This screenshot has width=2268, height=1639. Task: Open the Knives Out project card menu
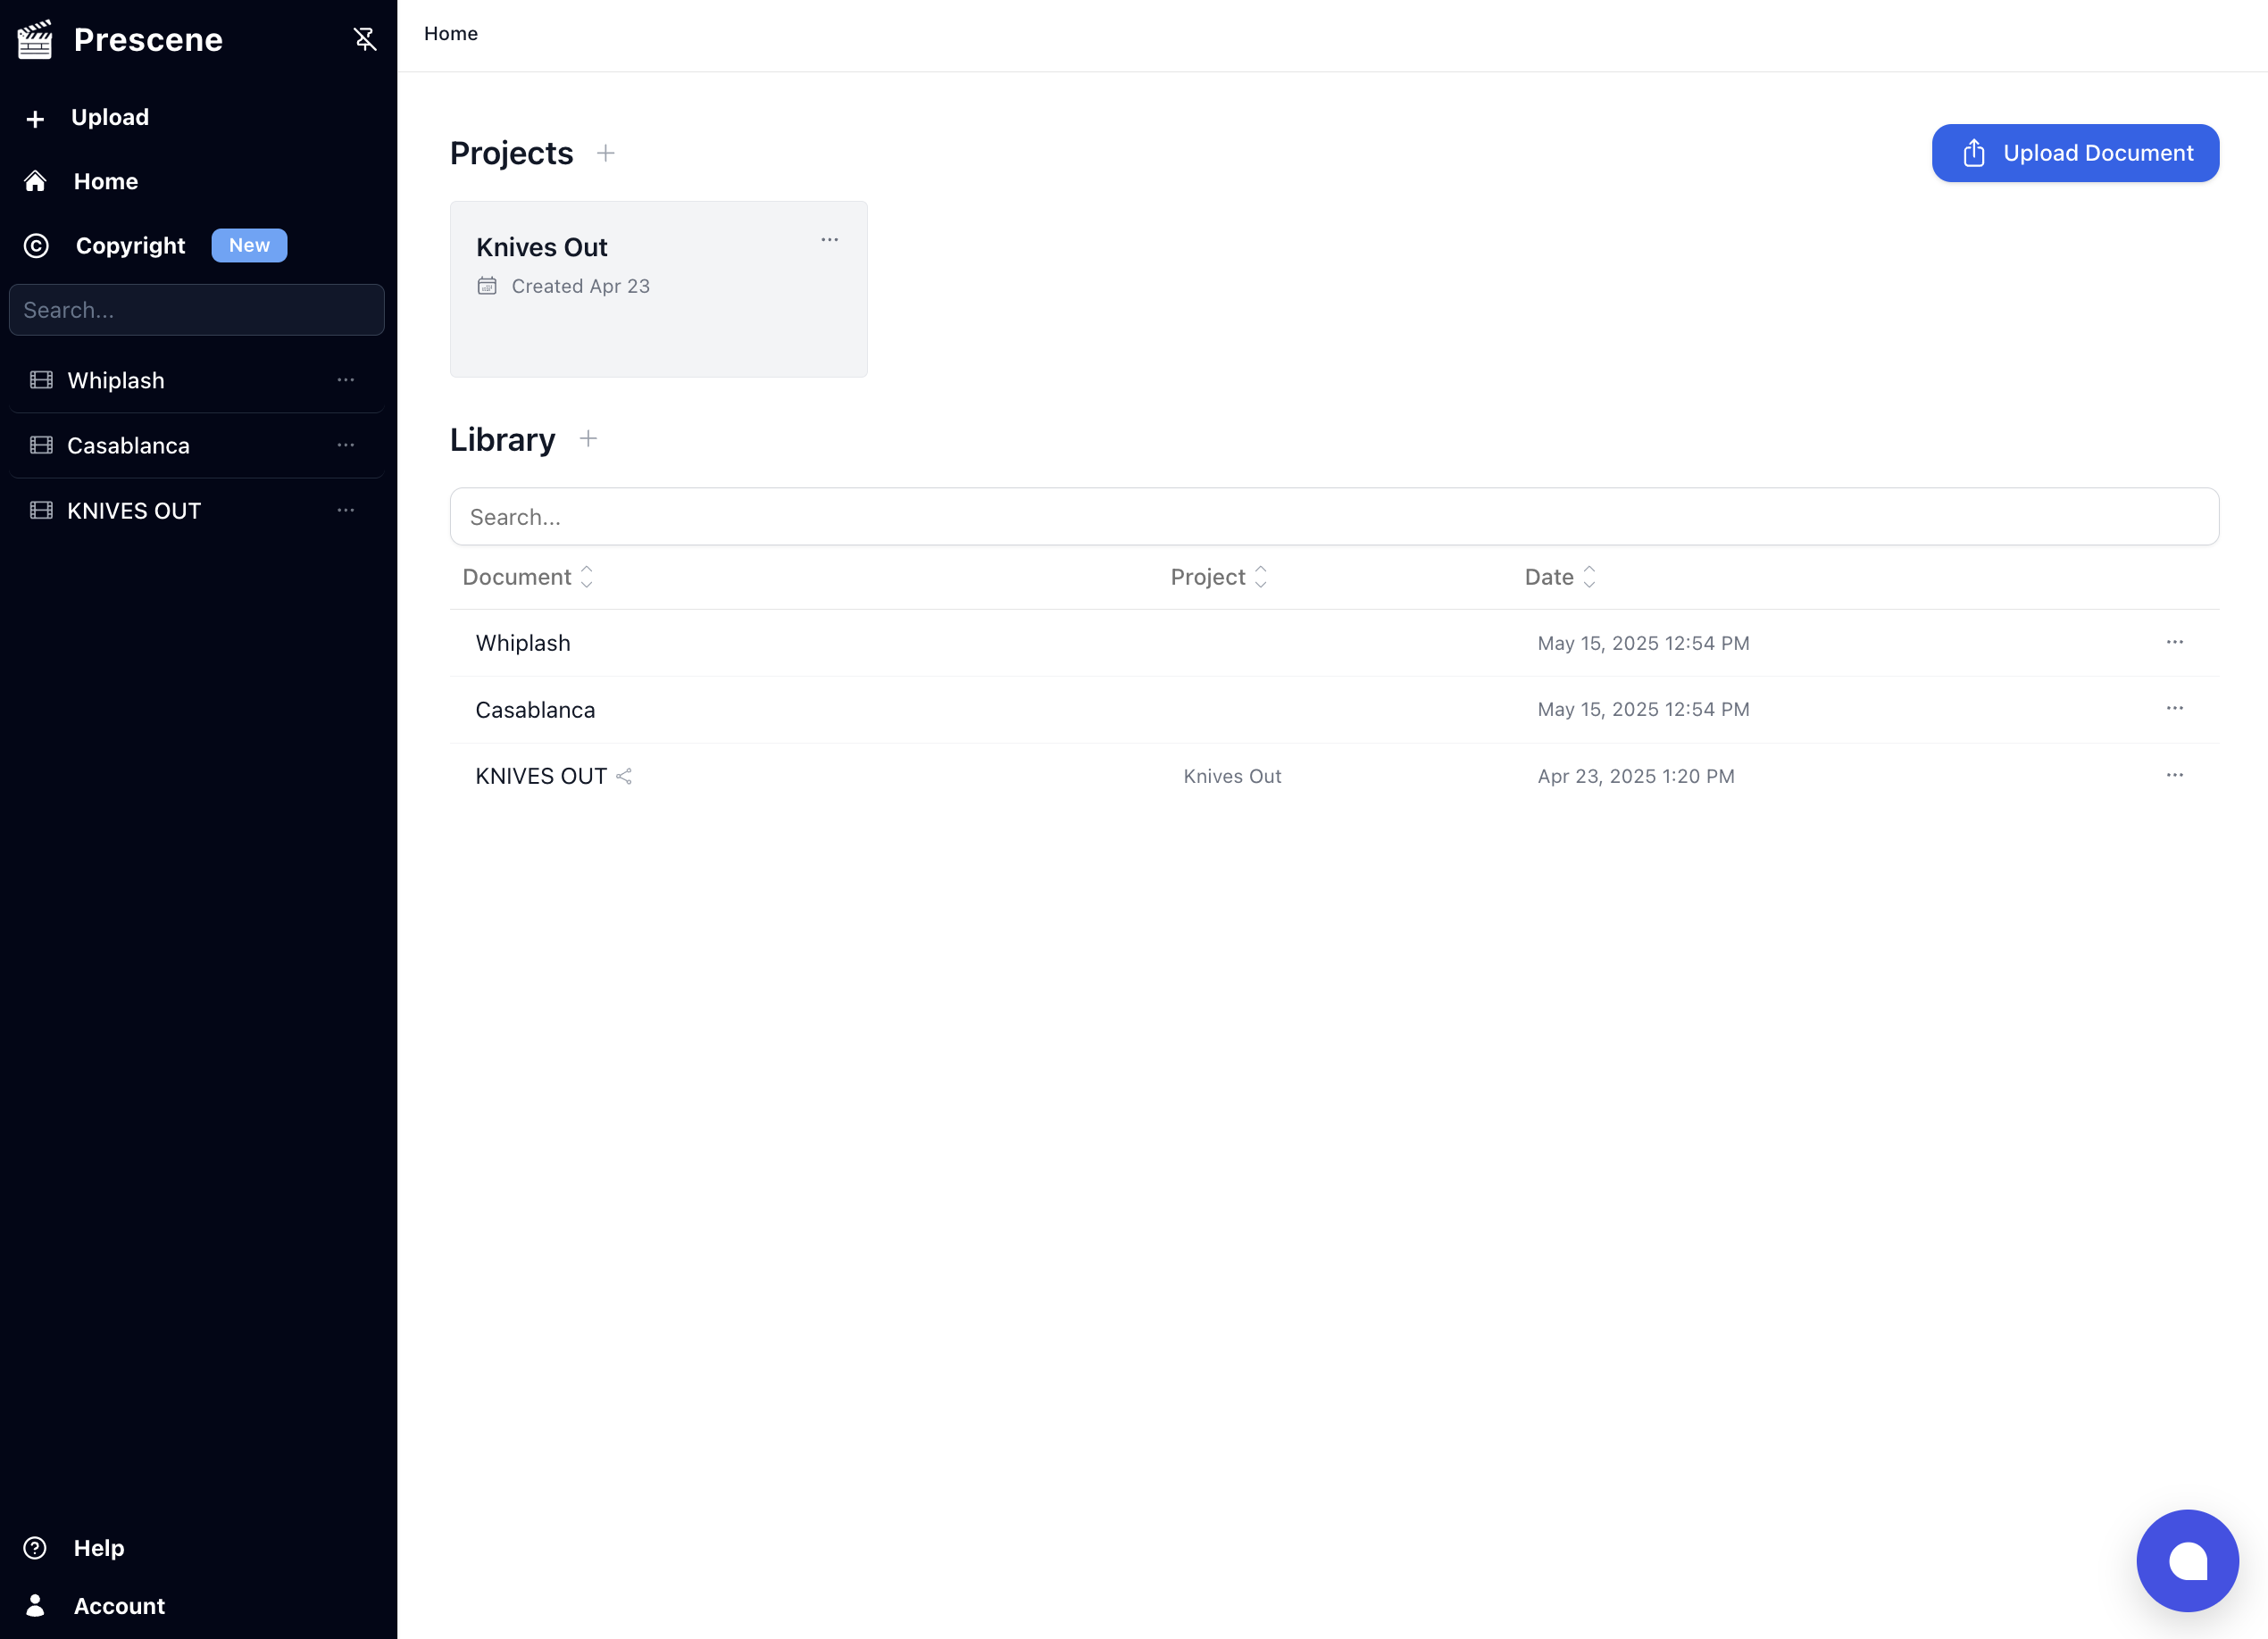click(x=830, y=239)
